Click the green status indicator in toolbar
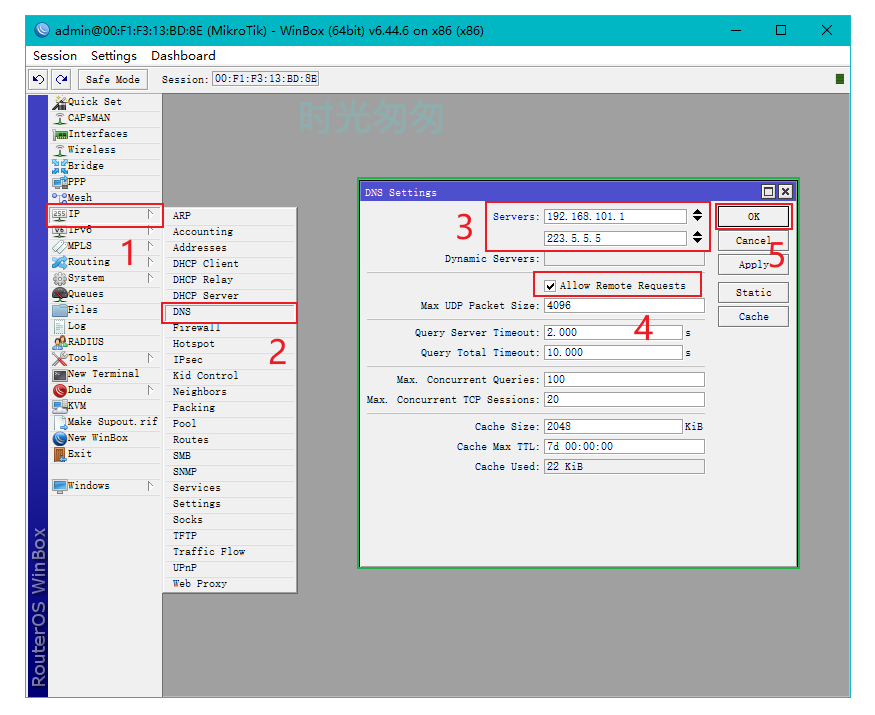875x715 pixels. tap(839, 79)
